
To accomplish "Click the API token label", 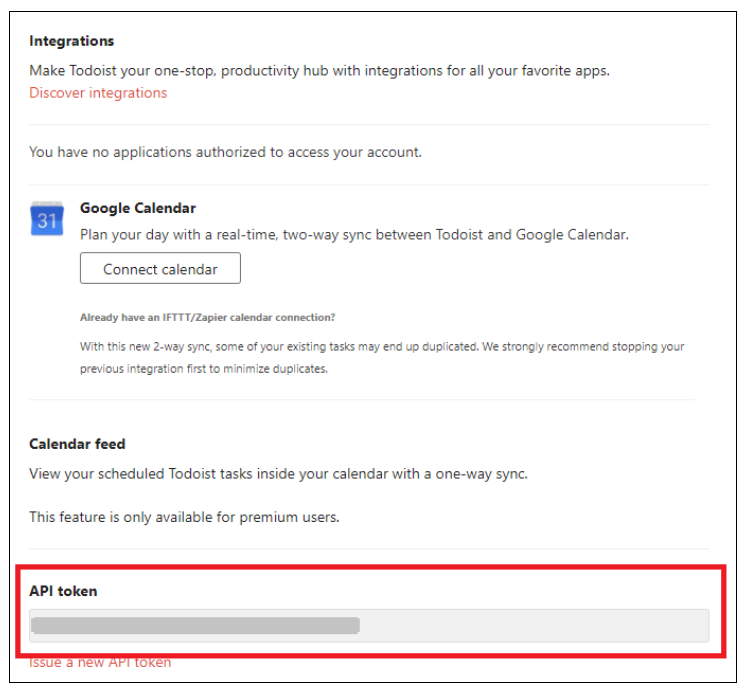I will [63, 591].
